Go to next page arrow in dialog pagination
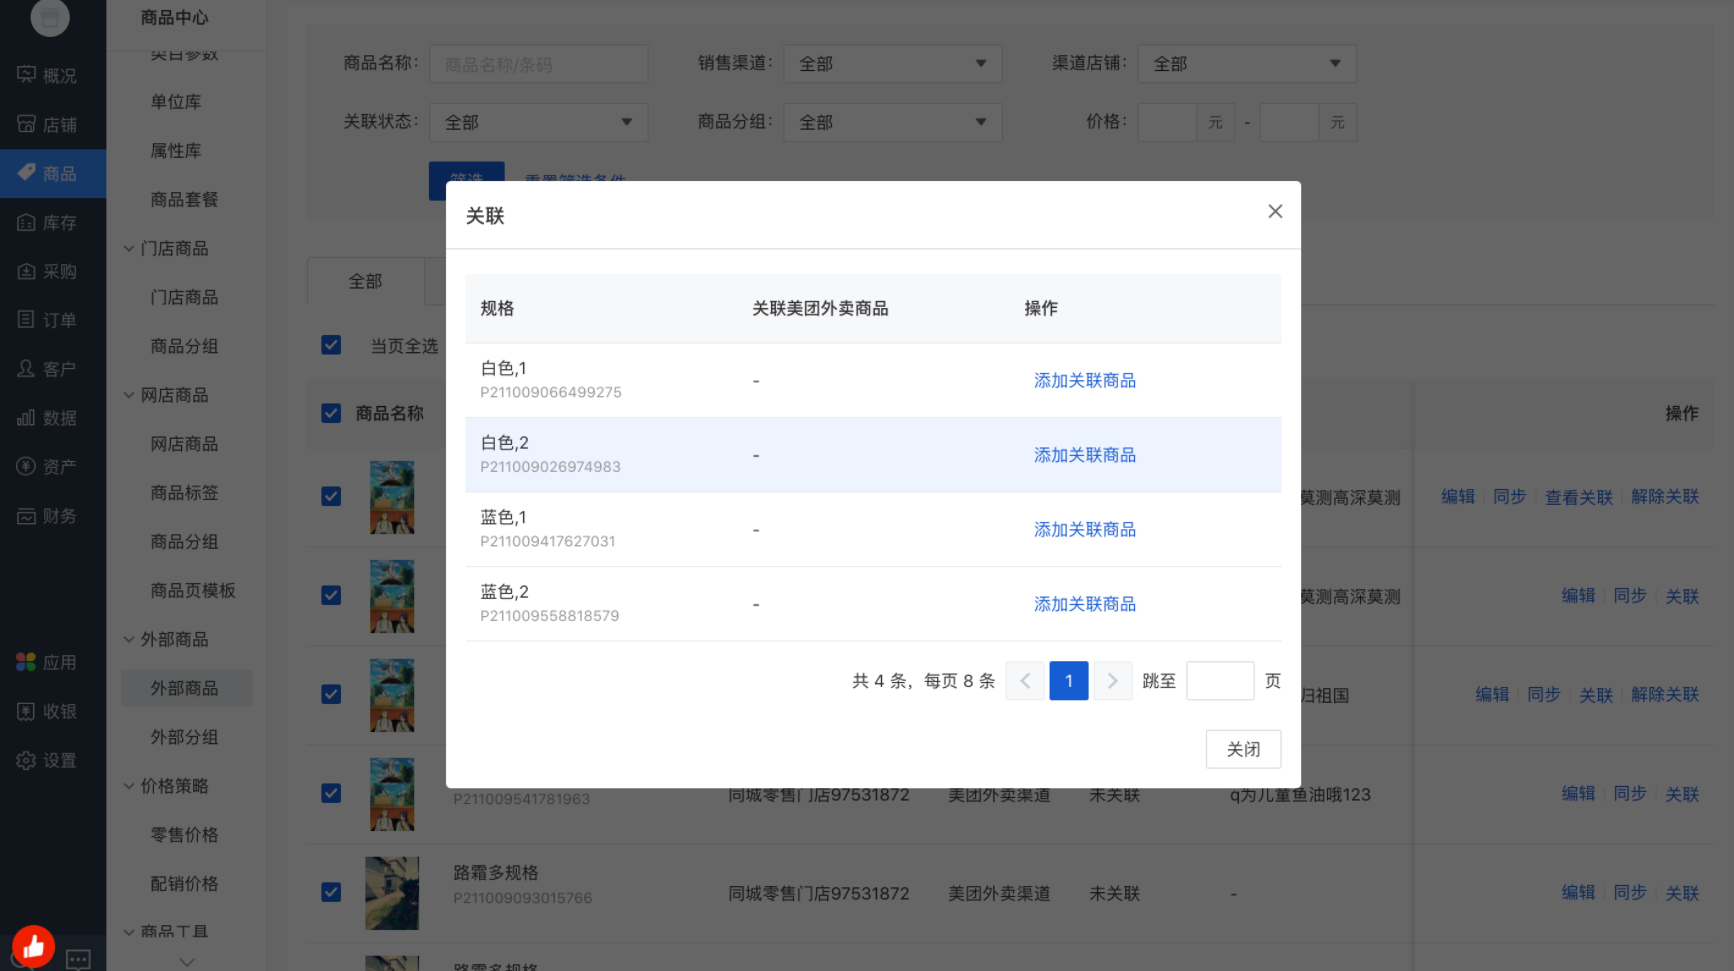The height and width of the screenshot is (971, 1734). click(x=1112, y=681)
